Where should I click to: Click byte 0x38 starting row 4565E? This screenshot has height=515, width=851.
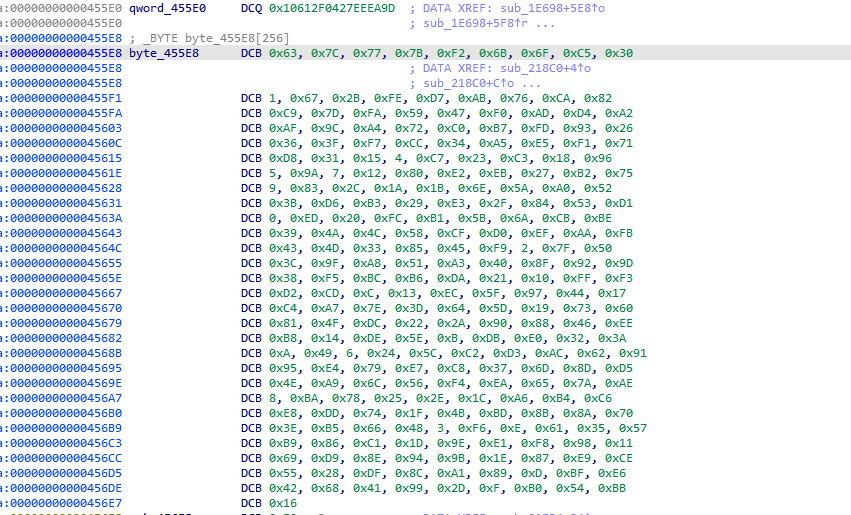[x=283, y=278]
